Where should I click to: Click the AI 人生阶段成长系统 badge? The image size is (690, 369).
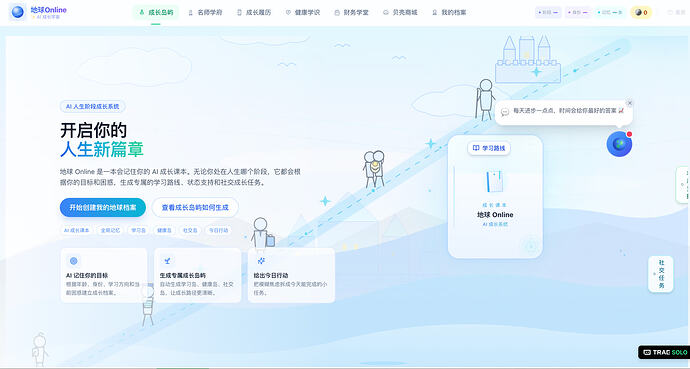click(x=93, y=106)
